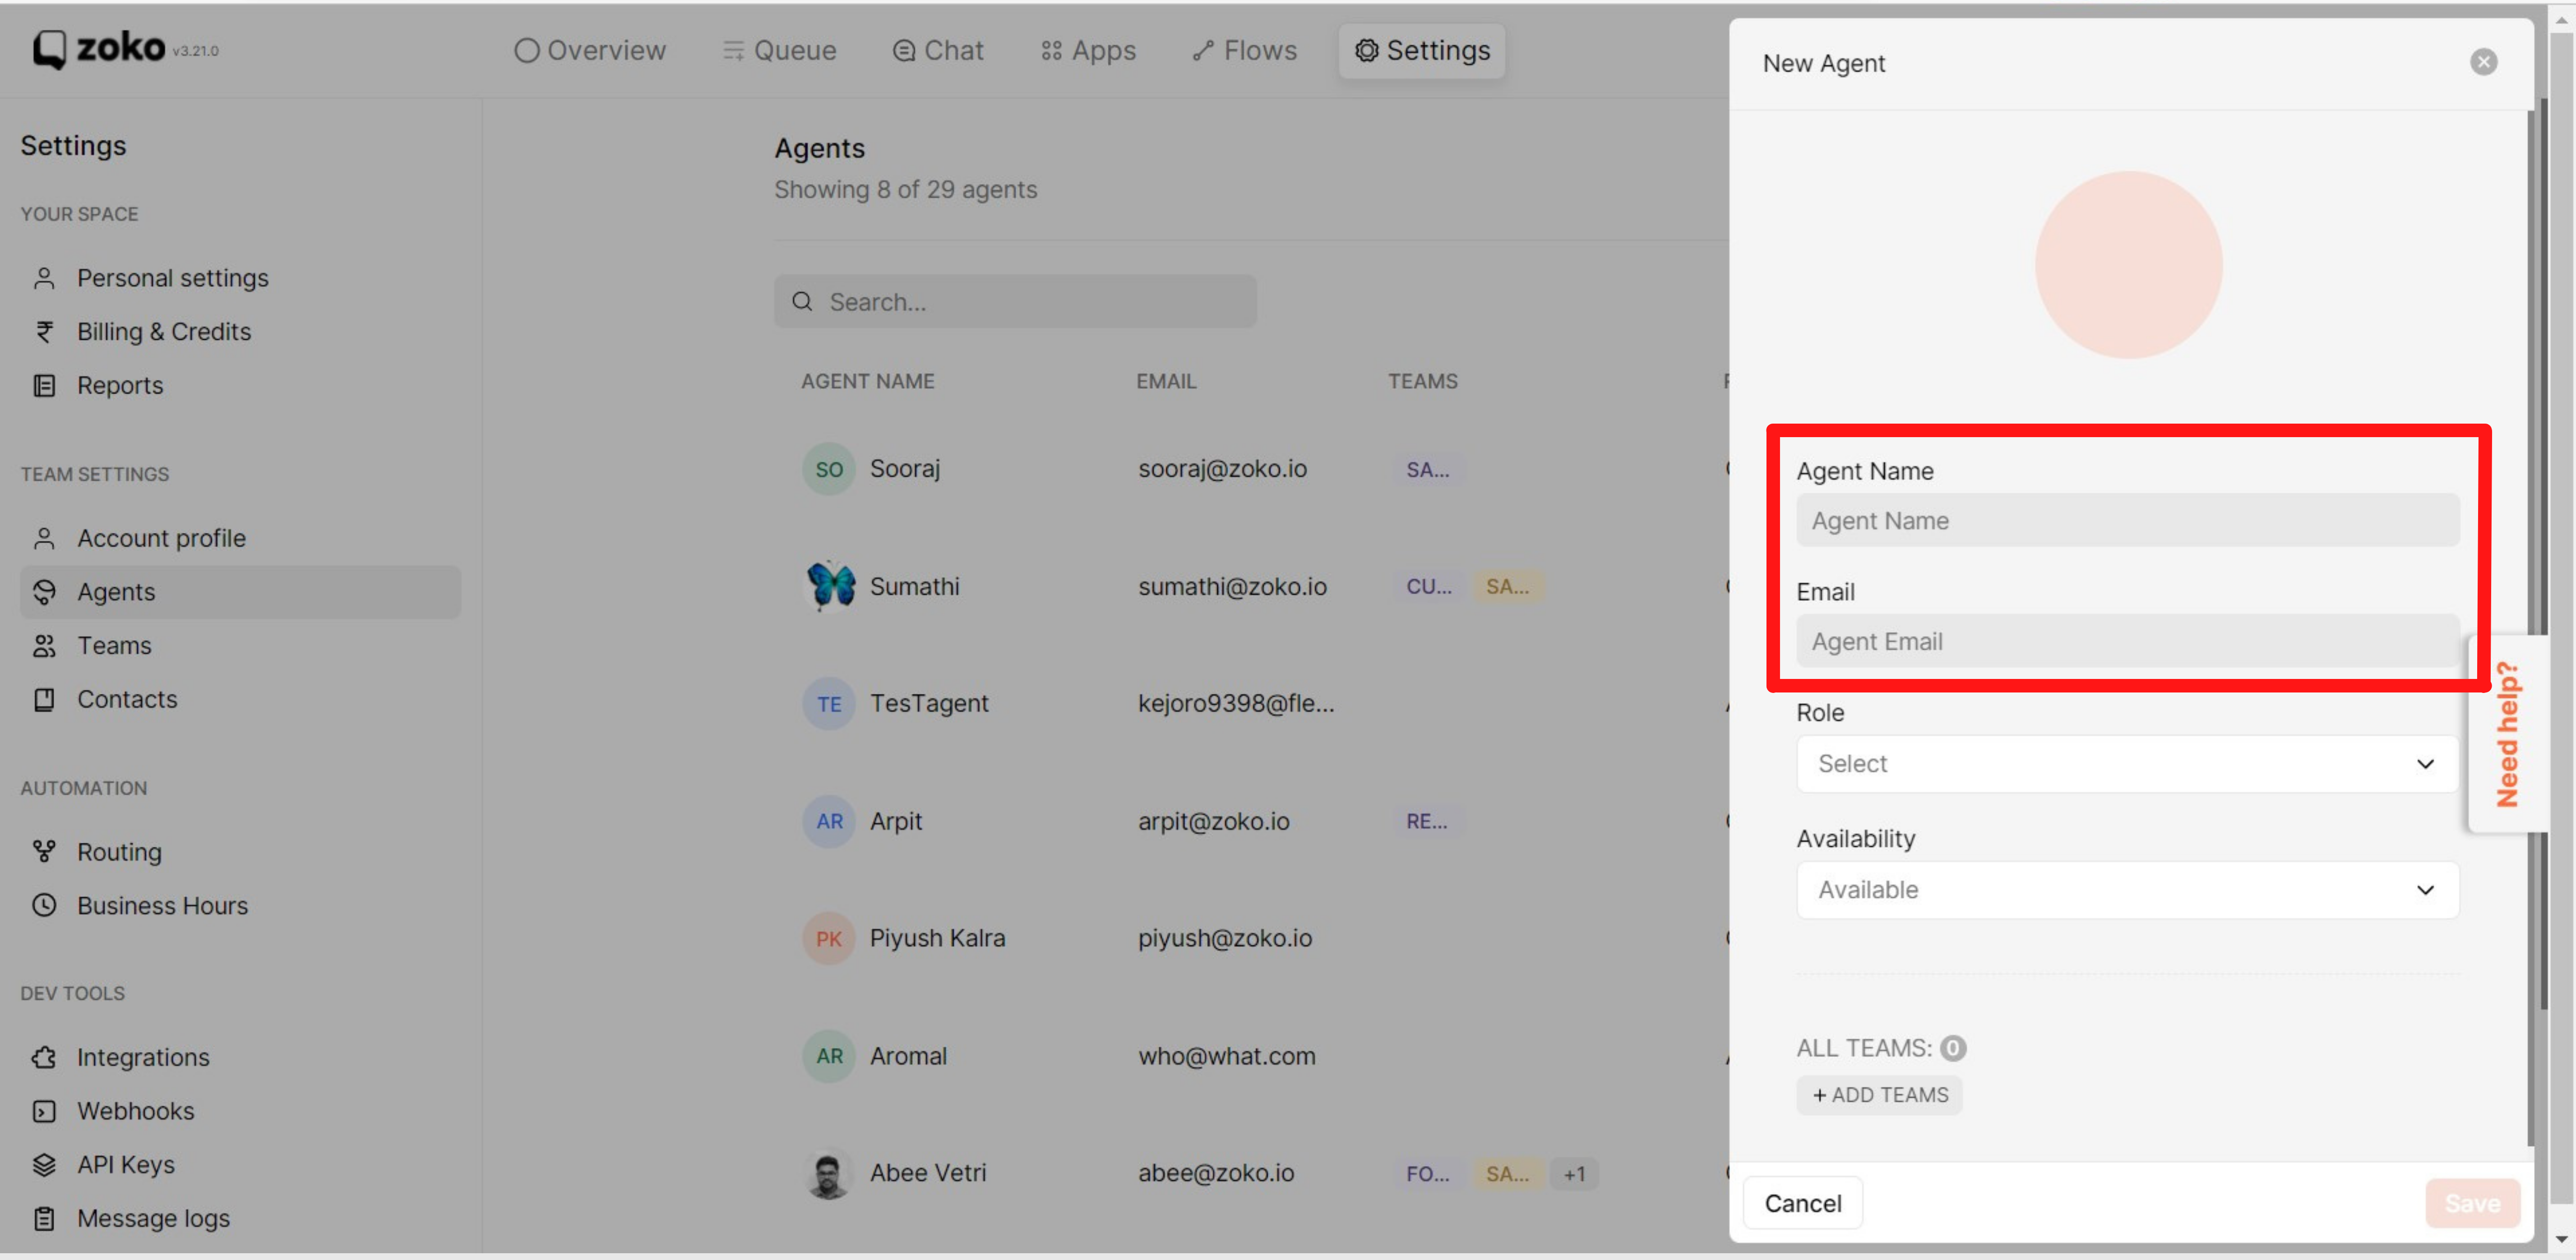This screenshot has height=1260, width=2576.
Task: Click email sooraj@zoko.io
Action: point(1222,469)
